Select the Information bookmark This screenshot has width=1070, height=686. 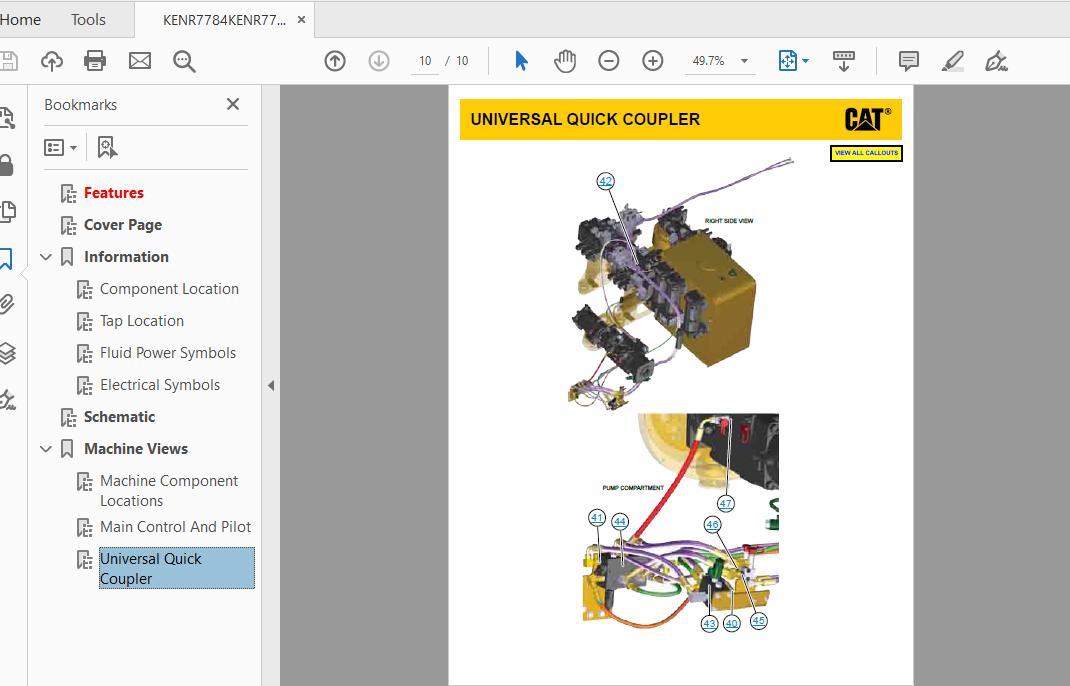coord(126,257)
